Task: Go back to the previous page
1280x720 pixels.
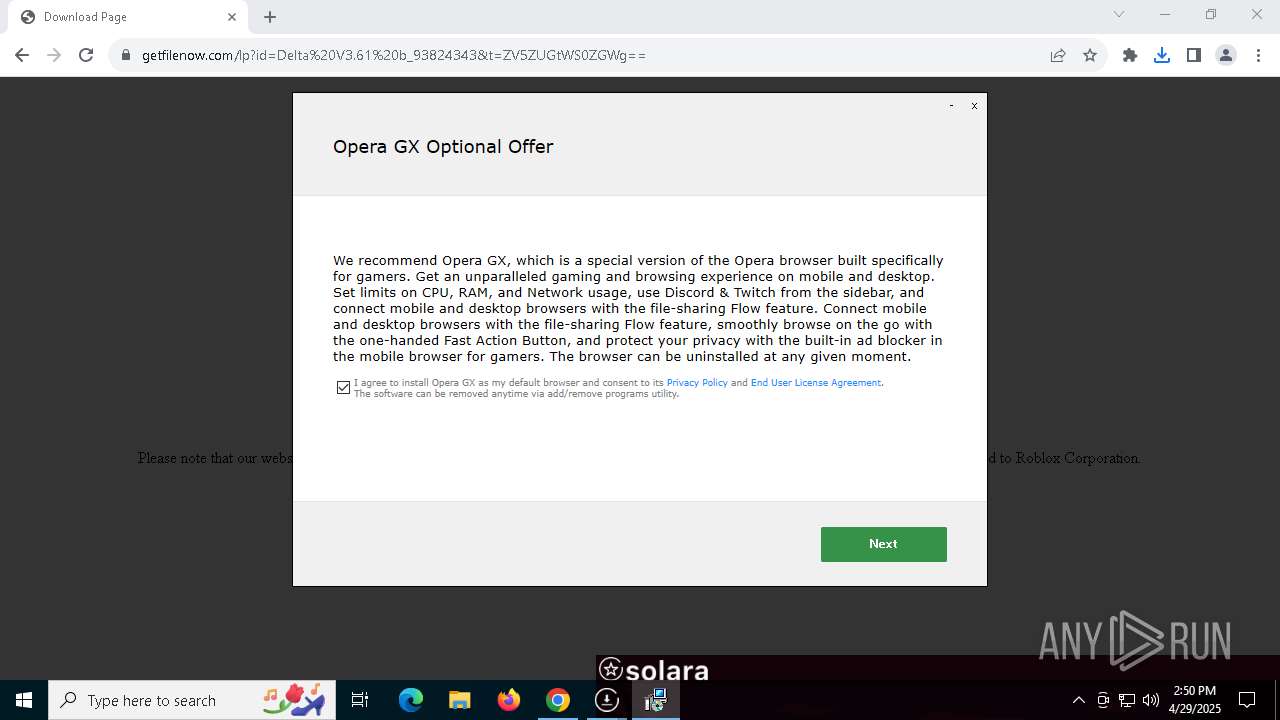Action: click(x=22, y=55)
